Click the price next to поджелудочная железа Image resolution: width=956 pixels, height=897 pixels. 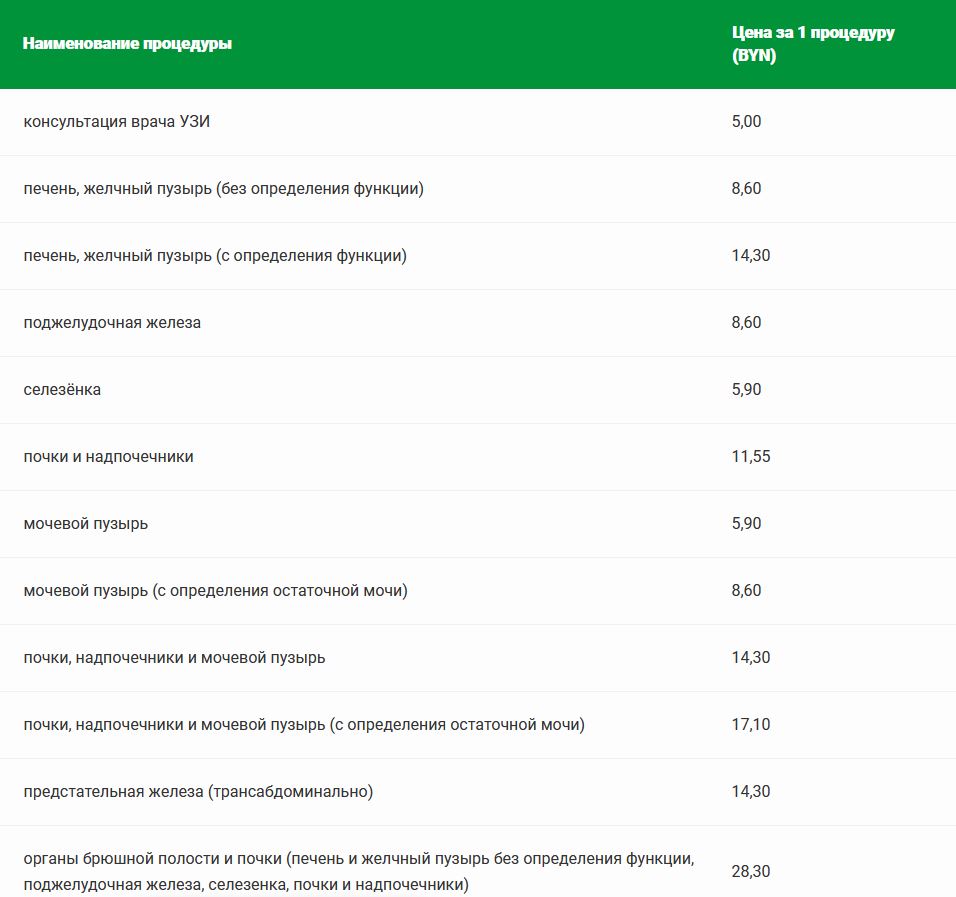click(x=746, y=323)
